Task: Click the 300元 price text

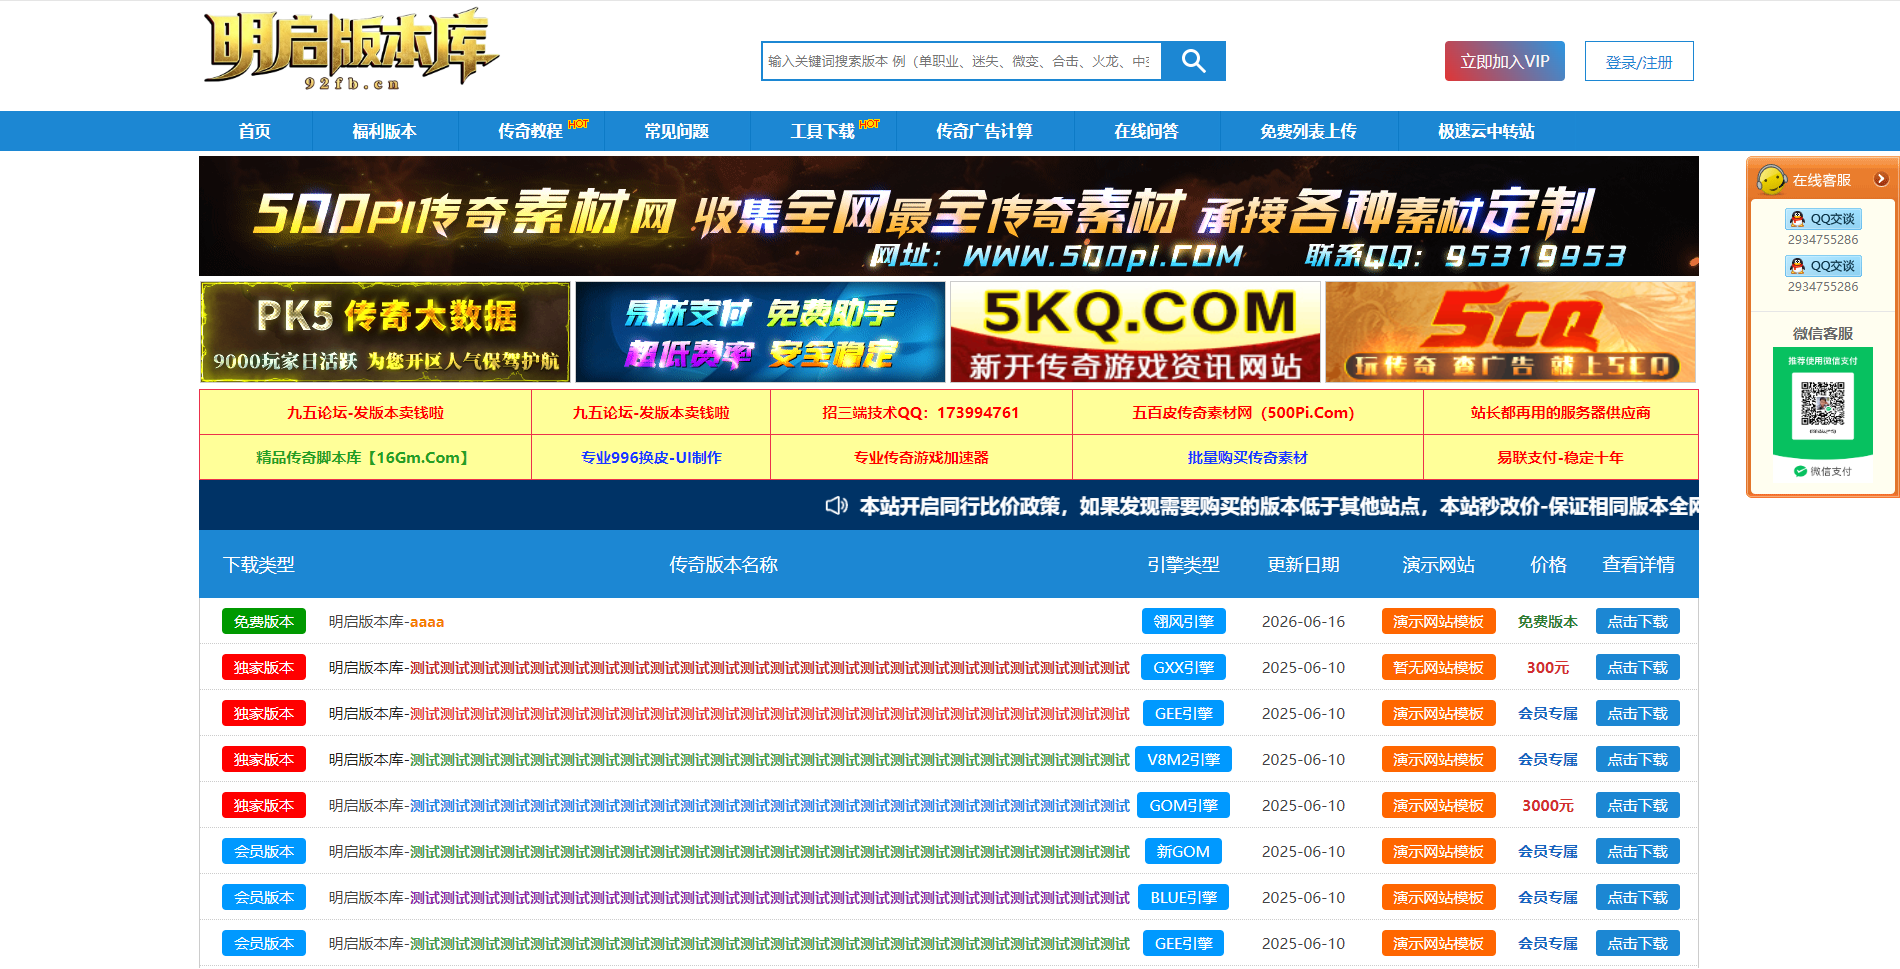Action: point(1547,667)
